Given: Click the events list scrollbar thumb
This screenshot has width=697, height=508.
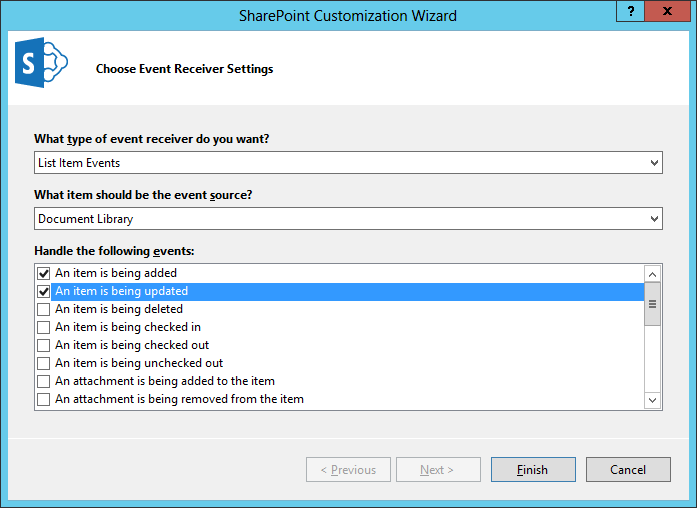Looking at the screenshot, I should [x=653, y=304].
